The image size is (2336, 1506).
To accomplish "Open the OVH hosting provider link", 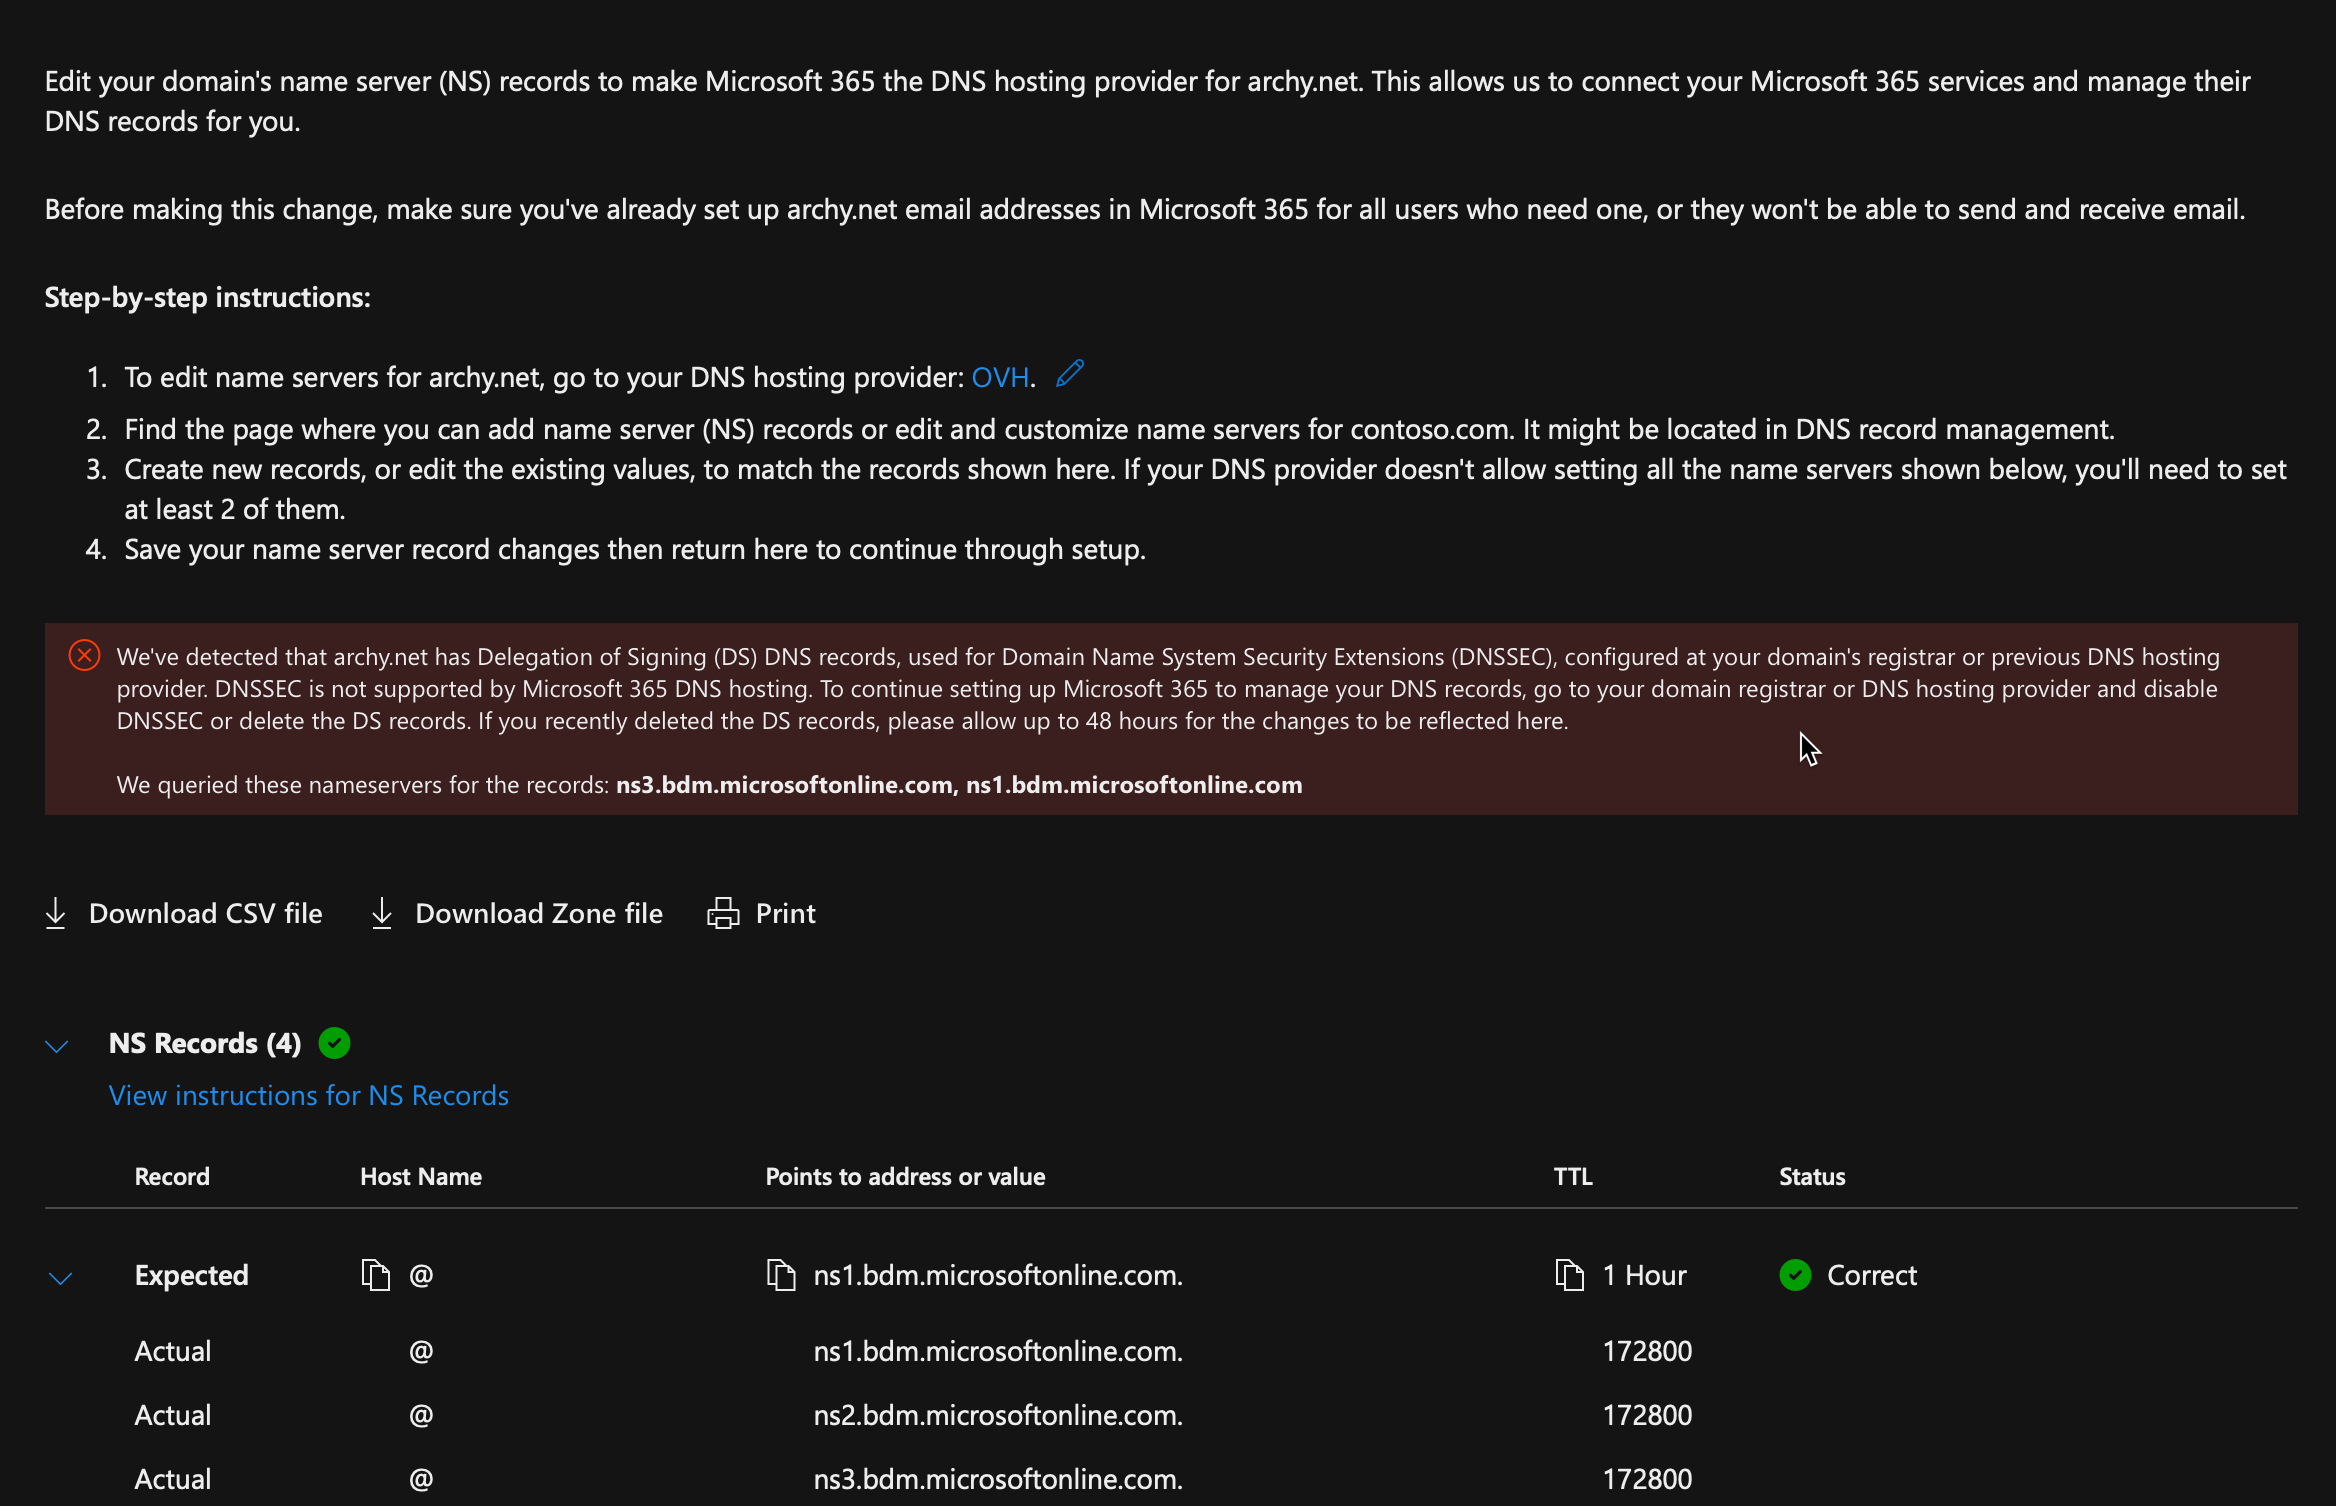I will coord(1000,377).
